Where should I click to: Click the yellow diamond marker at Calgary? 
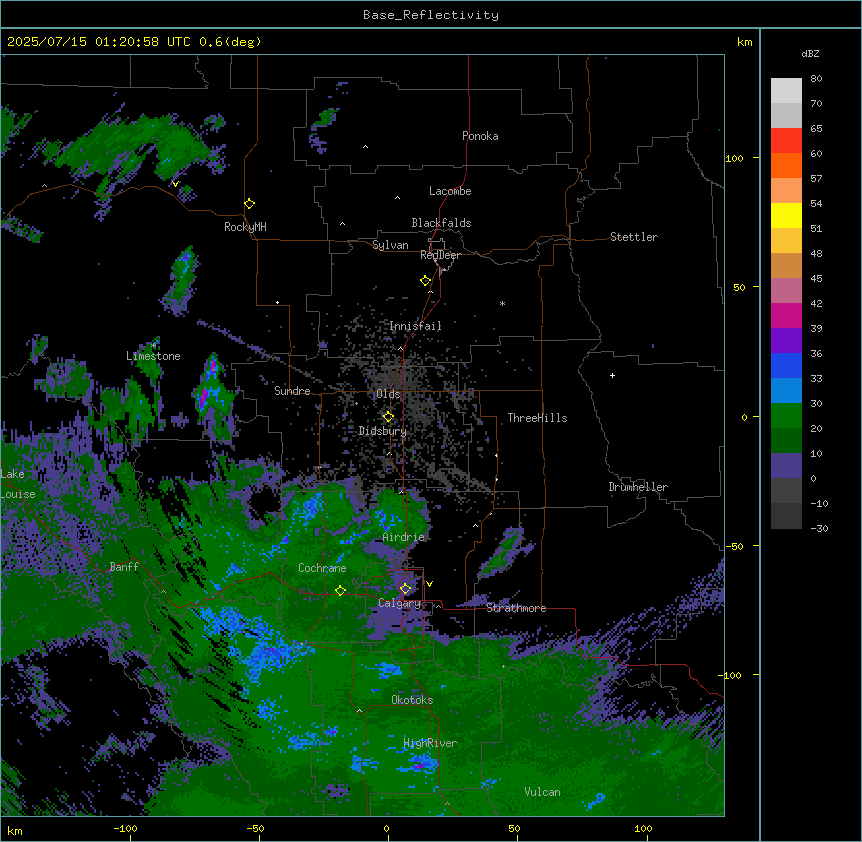405,589
